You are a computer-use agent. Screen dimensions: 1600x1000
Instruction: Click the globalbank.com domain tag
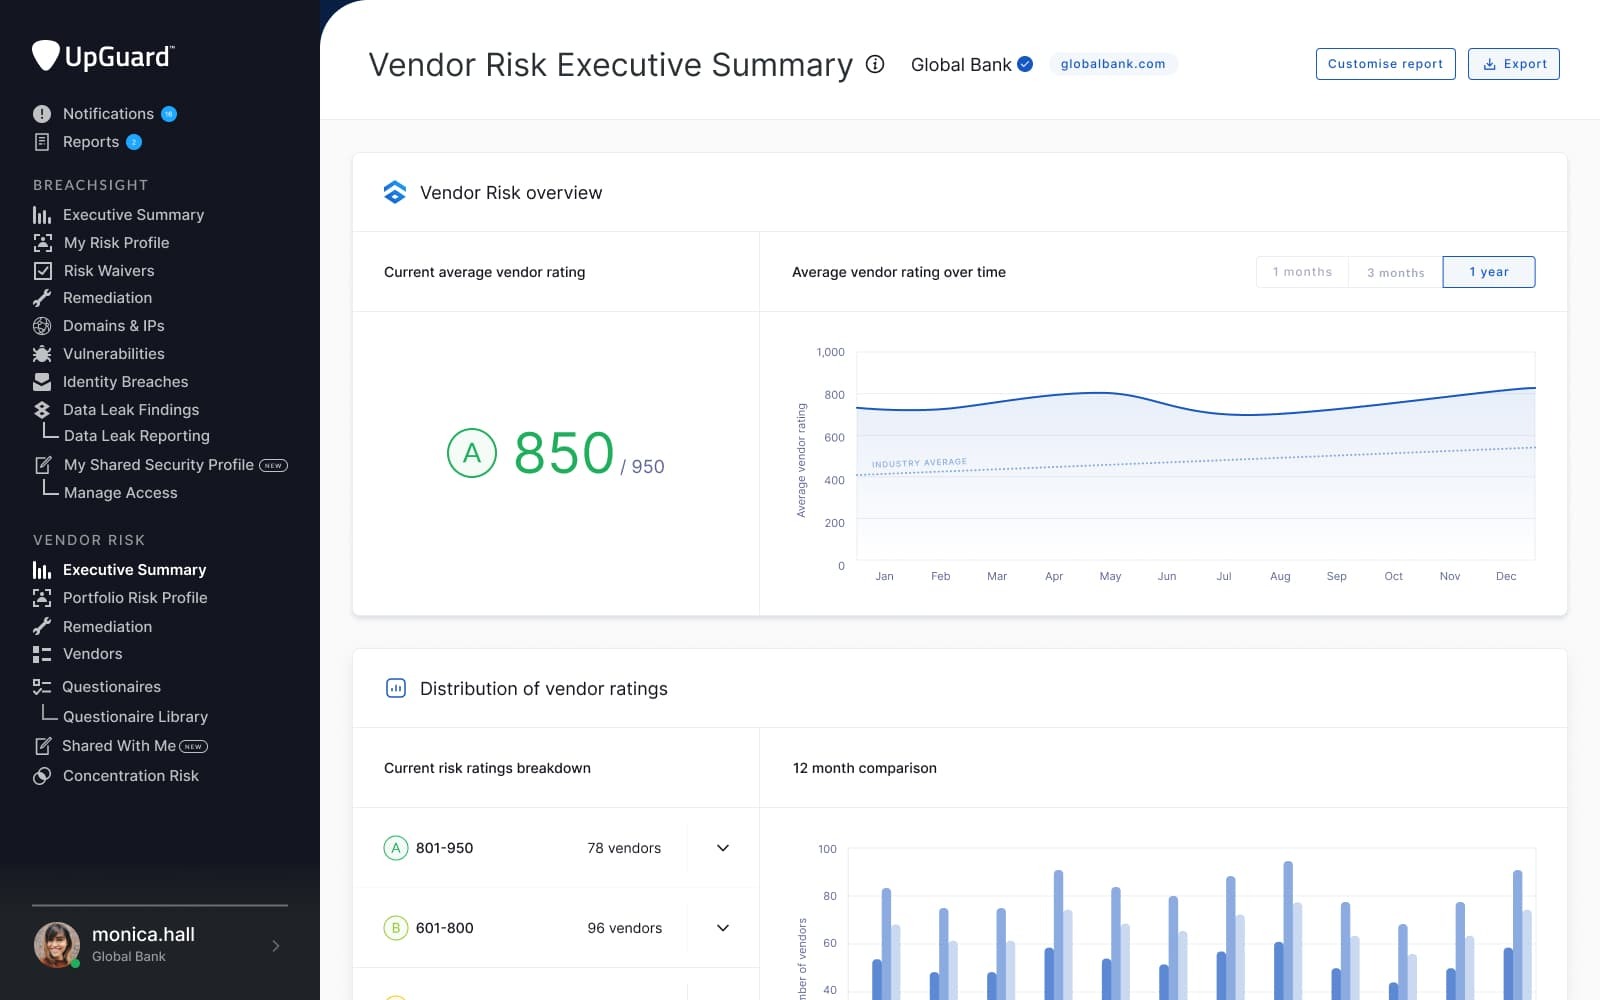pos(1112,64)
